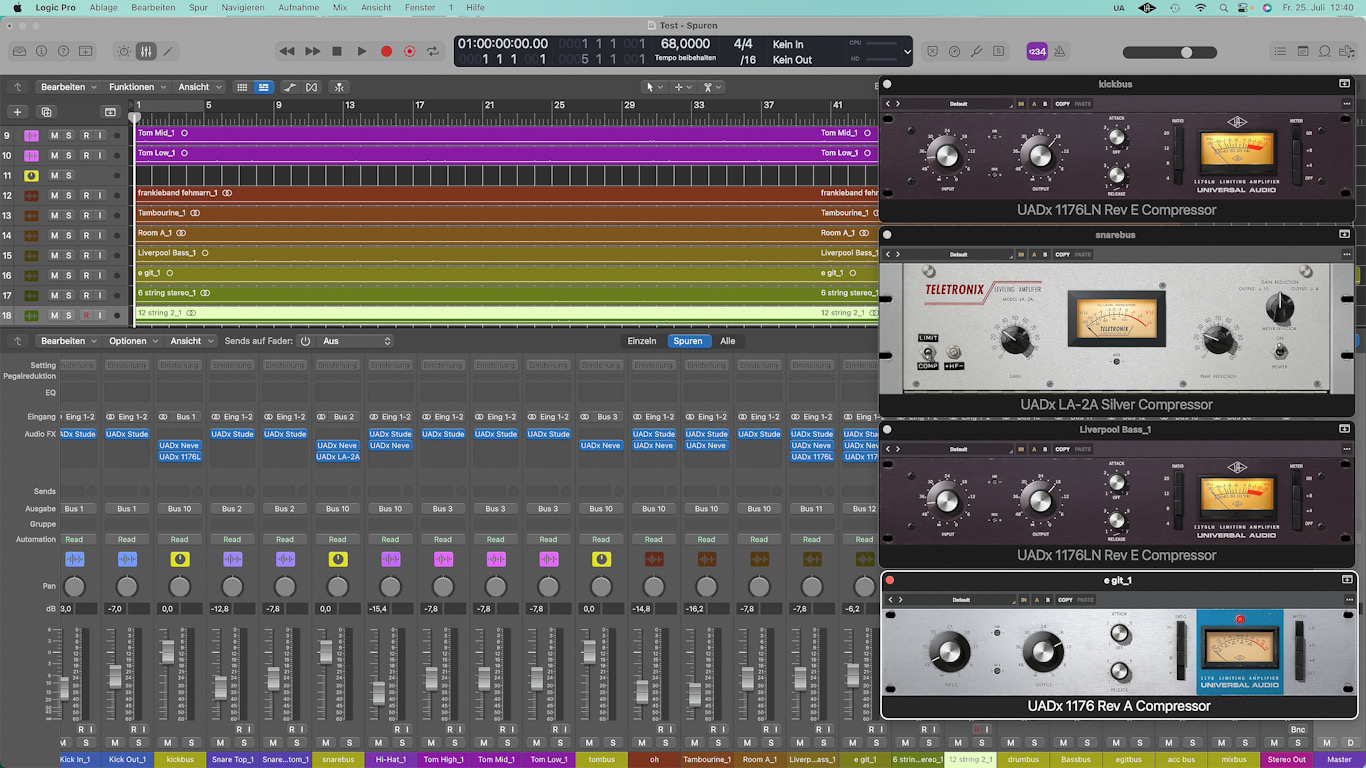Solo the snarebus channel strip
This screenshot has height=768, width=1366.
[x=350, y=742]
